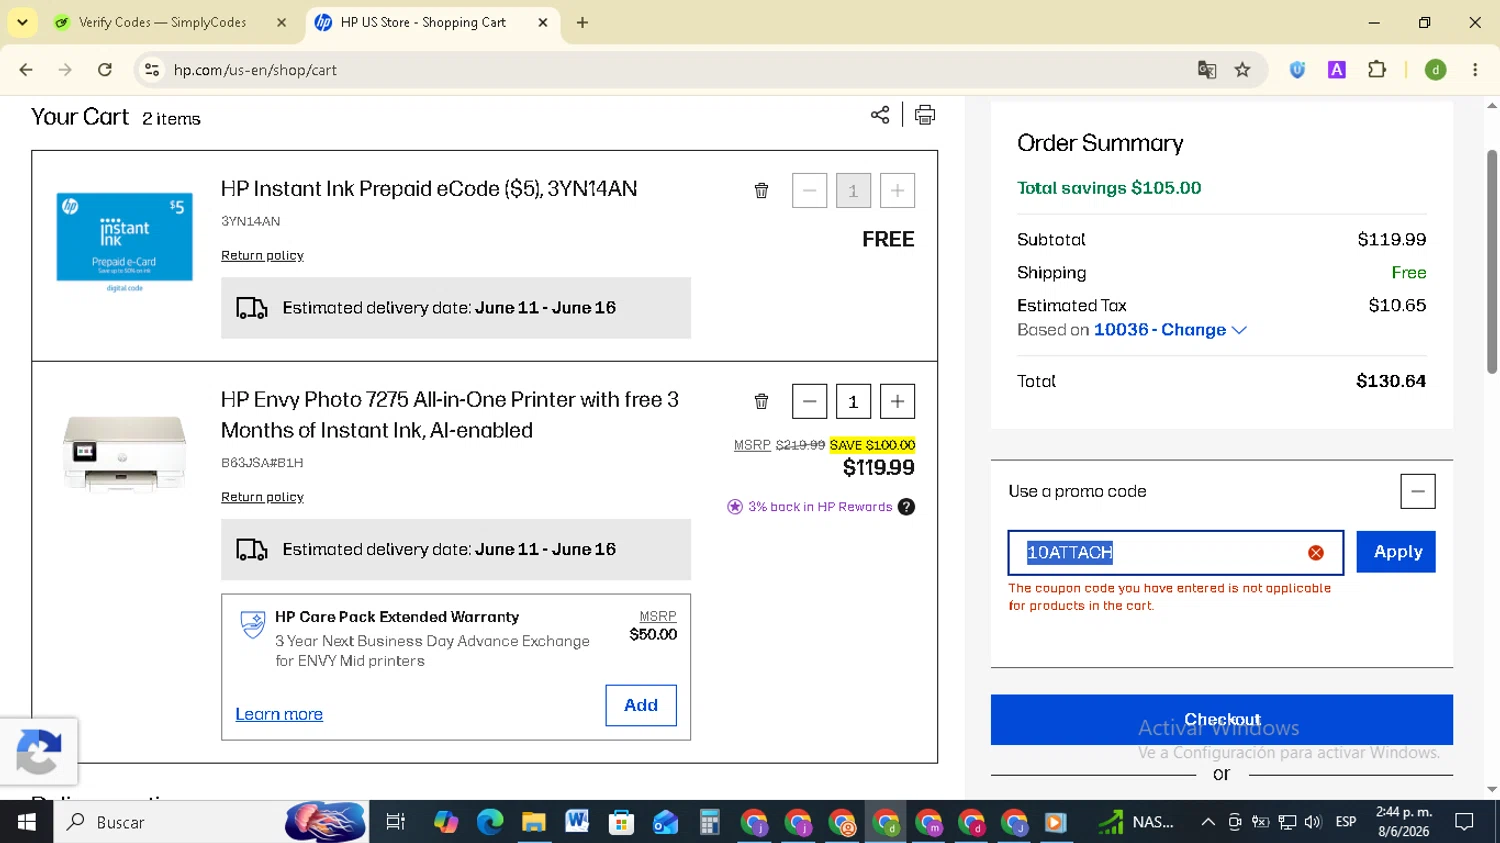Open the Extensions puzzle menu
This screenshot has width=1500, height=843.
tap(1377, 69)
